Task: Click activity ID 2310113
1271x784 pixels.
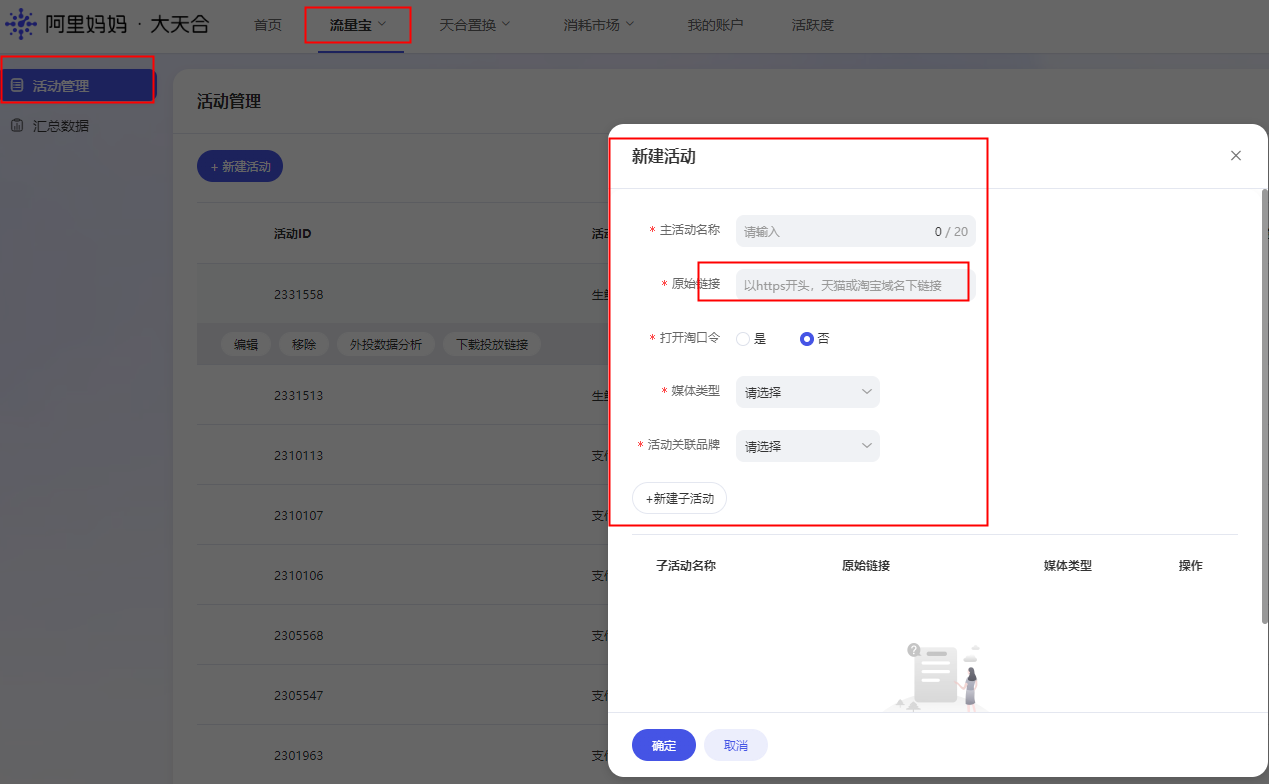Action: pos(298,455)
